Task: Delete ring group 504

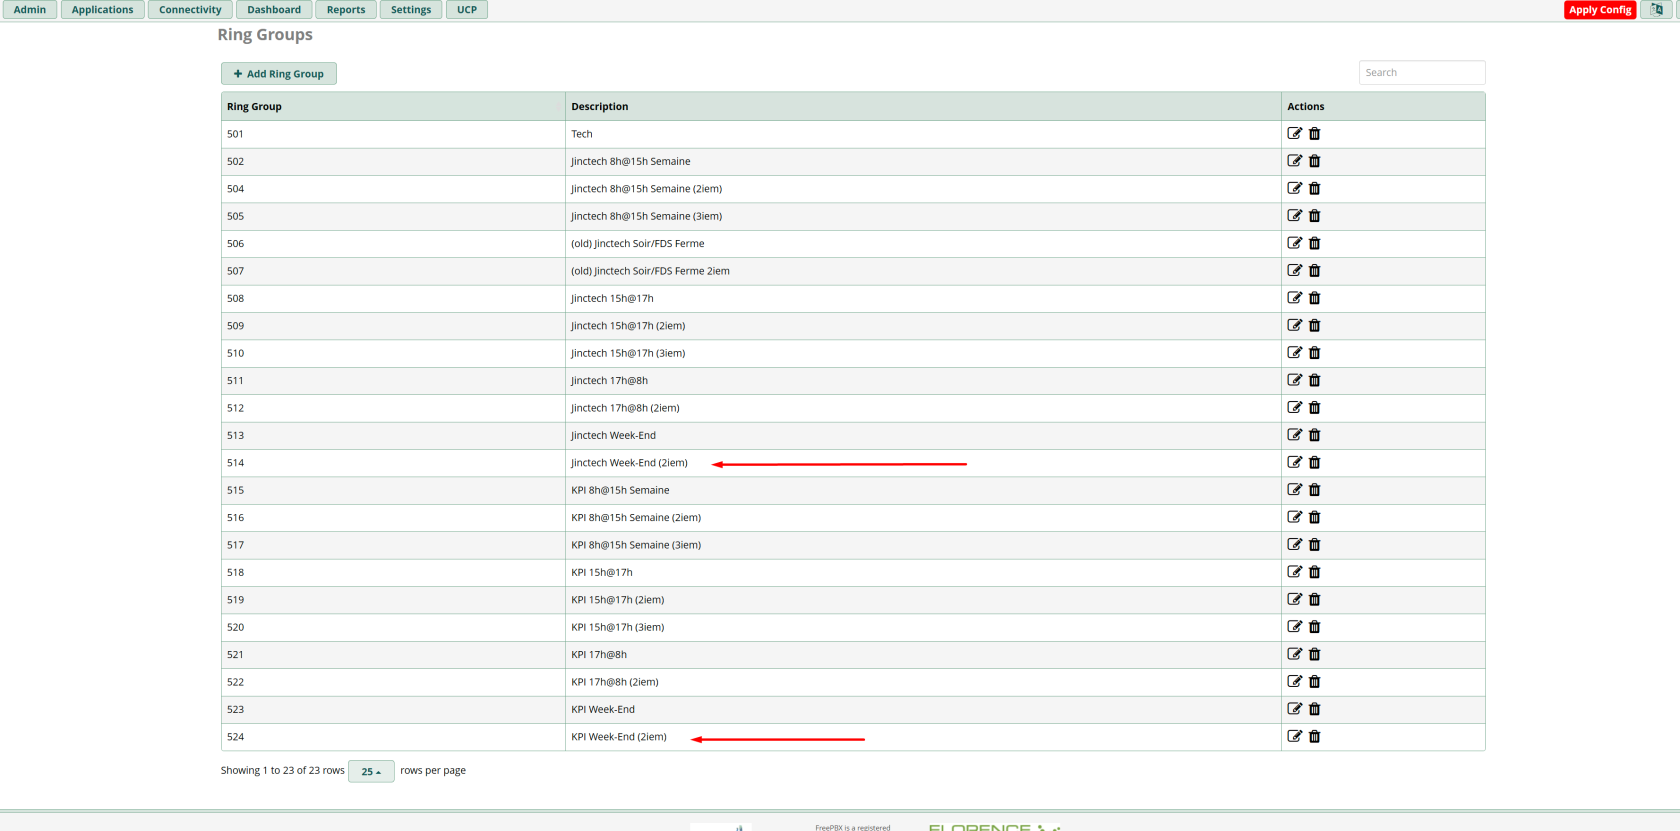Action: coord(1315,188)
